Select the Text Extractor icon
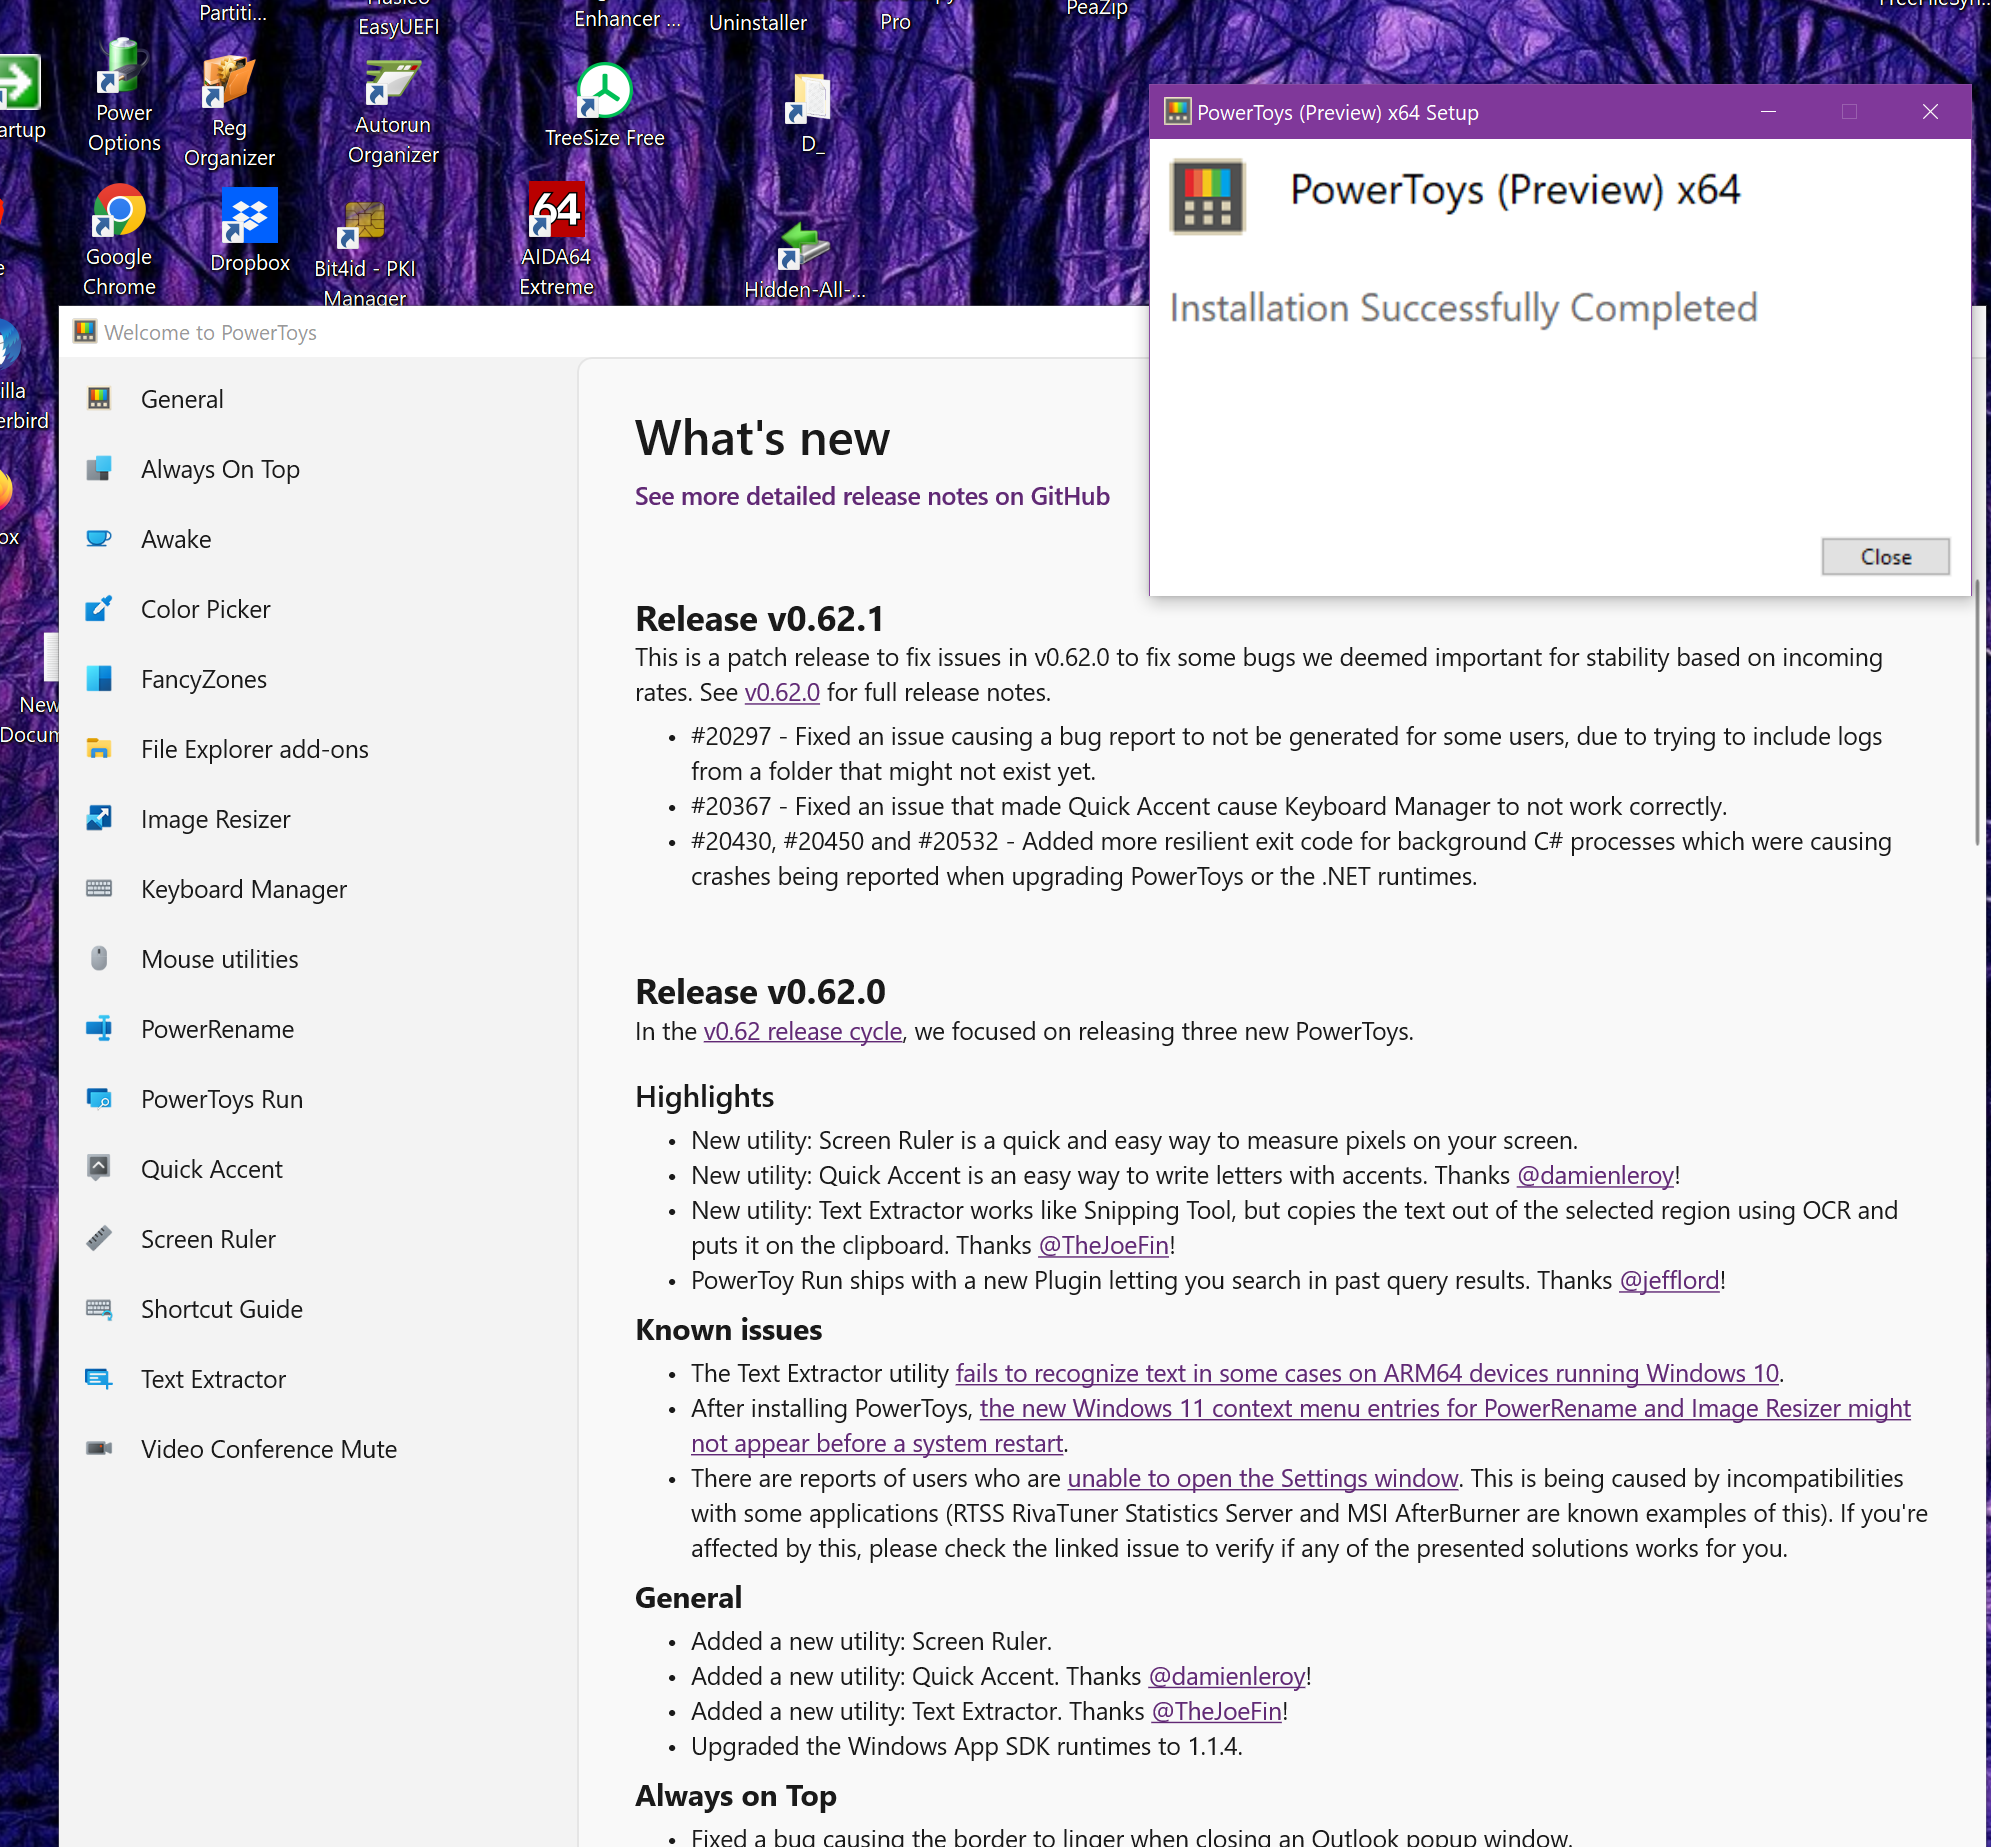Viewport: 1991px width, 1847px height. pyautogui.click(x=98, y=1379)
